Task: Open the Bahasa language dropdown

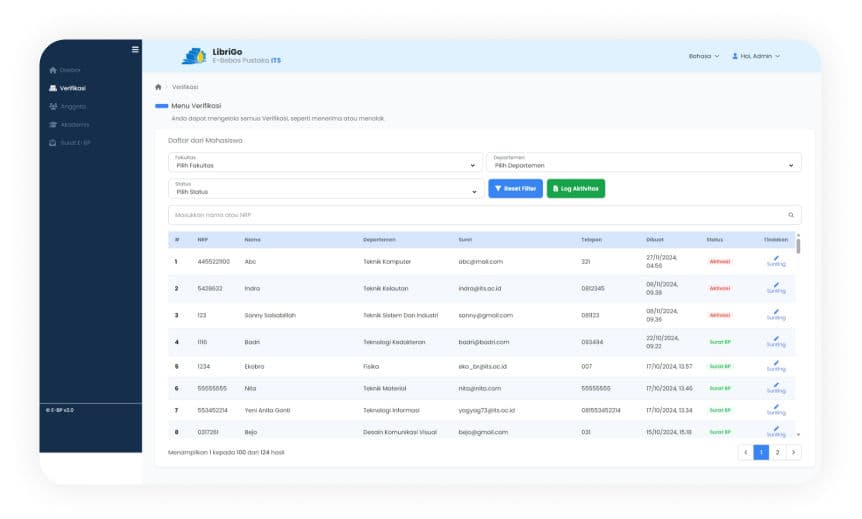Action: click(704, 56)
